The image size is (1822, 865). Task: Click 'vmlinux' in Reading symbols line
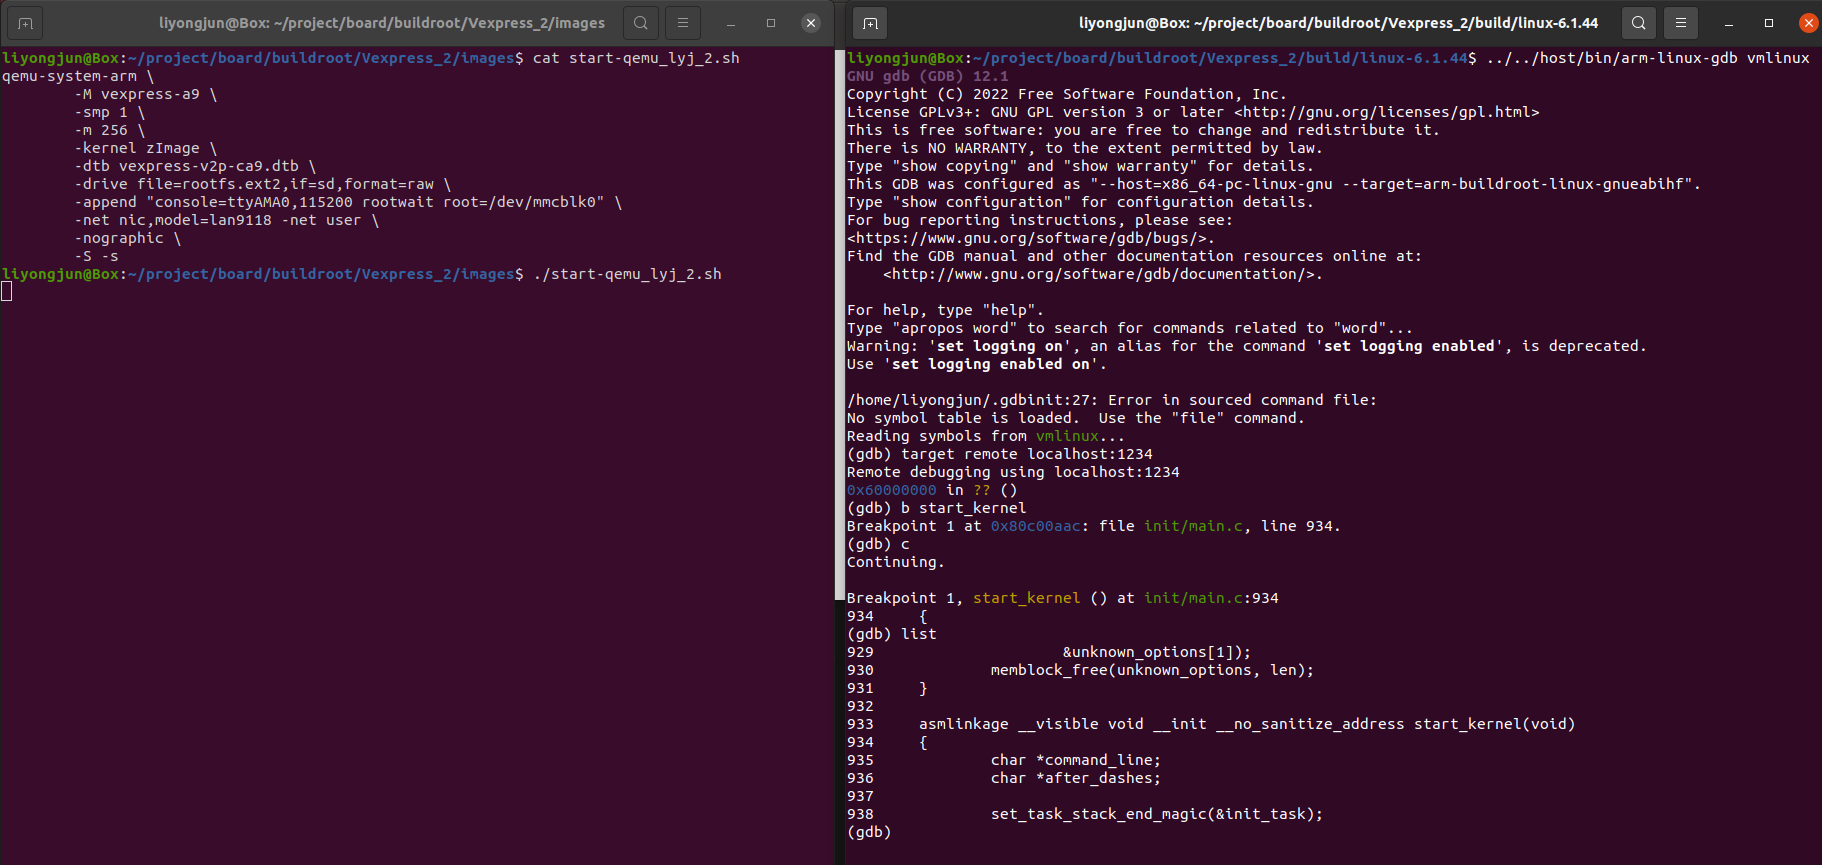point(1067,436)
